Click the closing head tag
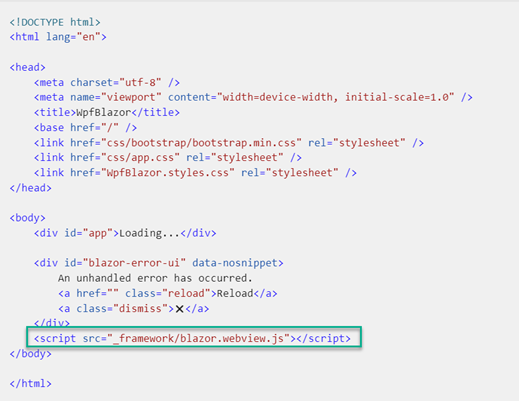The height and width of the screenshot is (401, 519). click(x=30, y=188)
